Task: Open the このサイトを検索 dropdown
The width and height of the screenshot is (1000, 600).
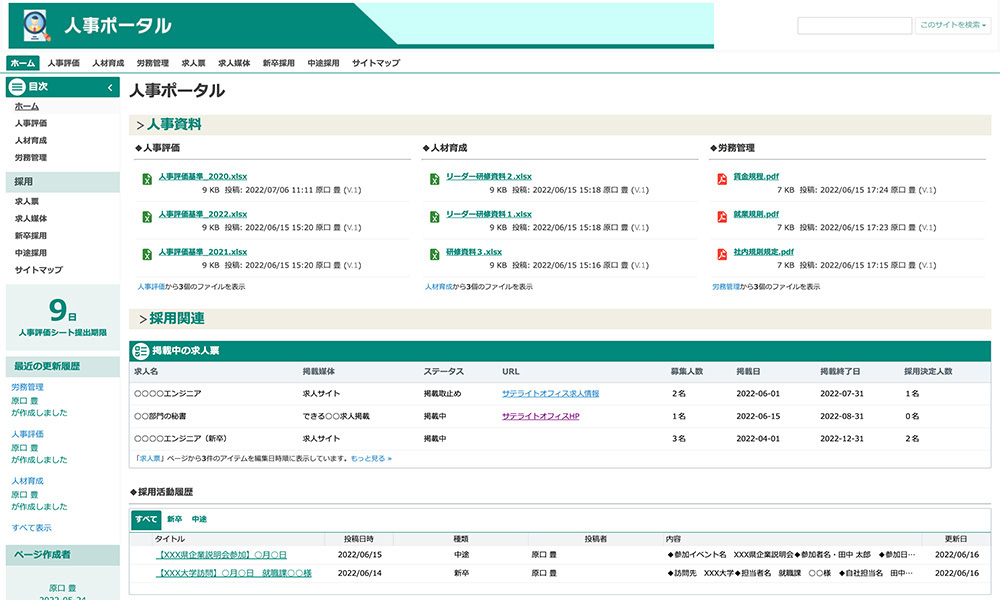Action: coord(953,26)
